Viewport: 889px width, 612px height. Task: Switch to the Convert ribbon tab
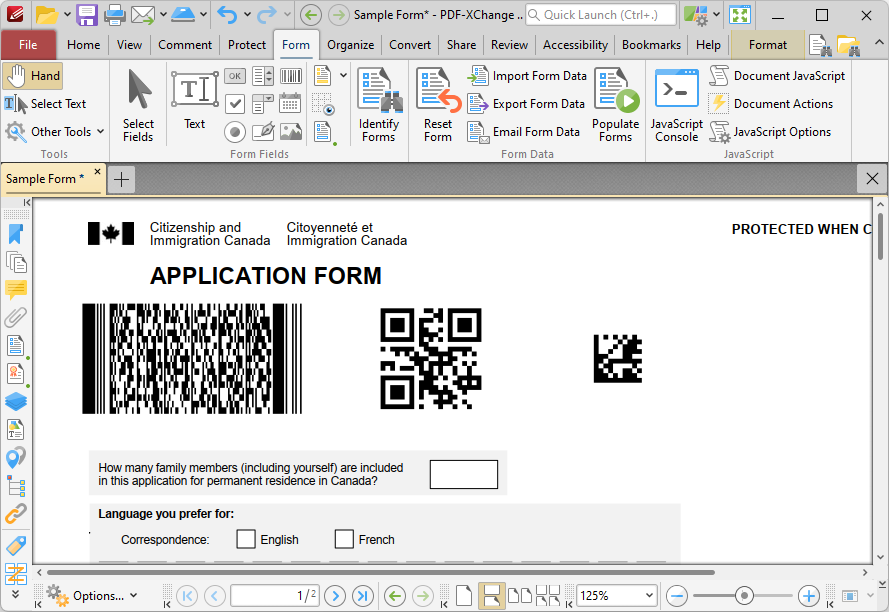coord(410,45)
